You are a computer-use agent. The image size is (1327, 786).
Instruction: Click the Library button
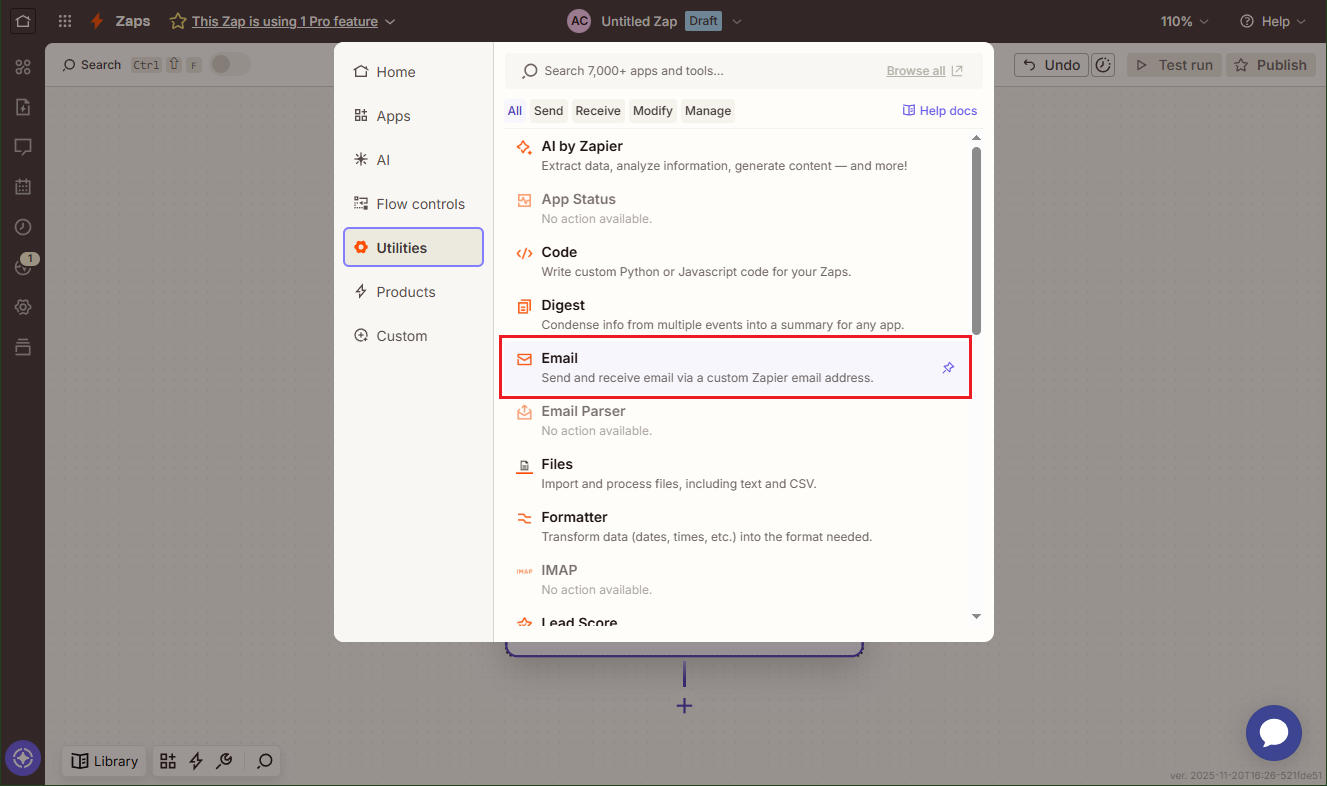coord(105,761)
